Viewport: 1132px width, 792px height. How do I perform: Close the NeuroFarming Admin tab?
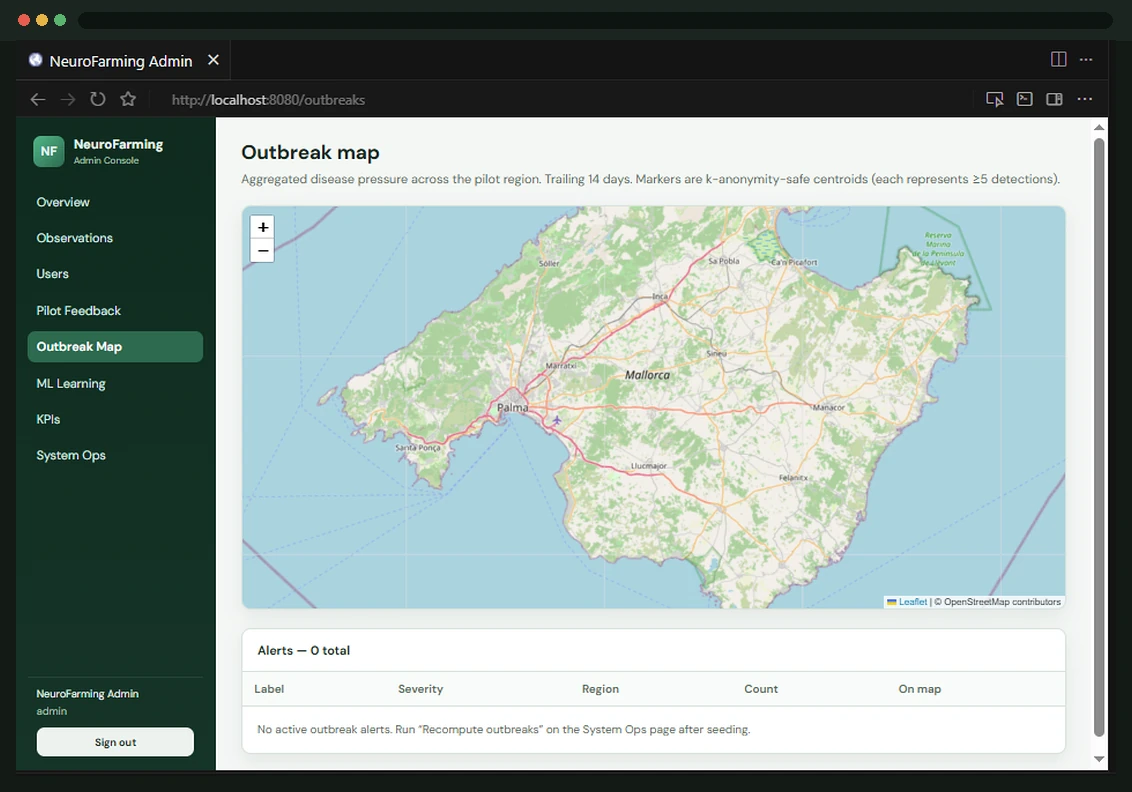click(213, 60)
